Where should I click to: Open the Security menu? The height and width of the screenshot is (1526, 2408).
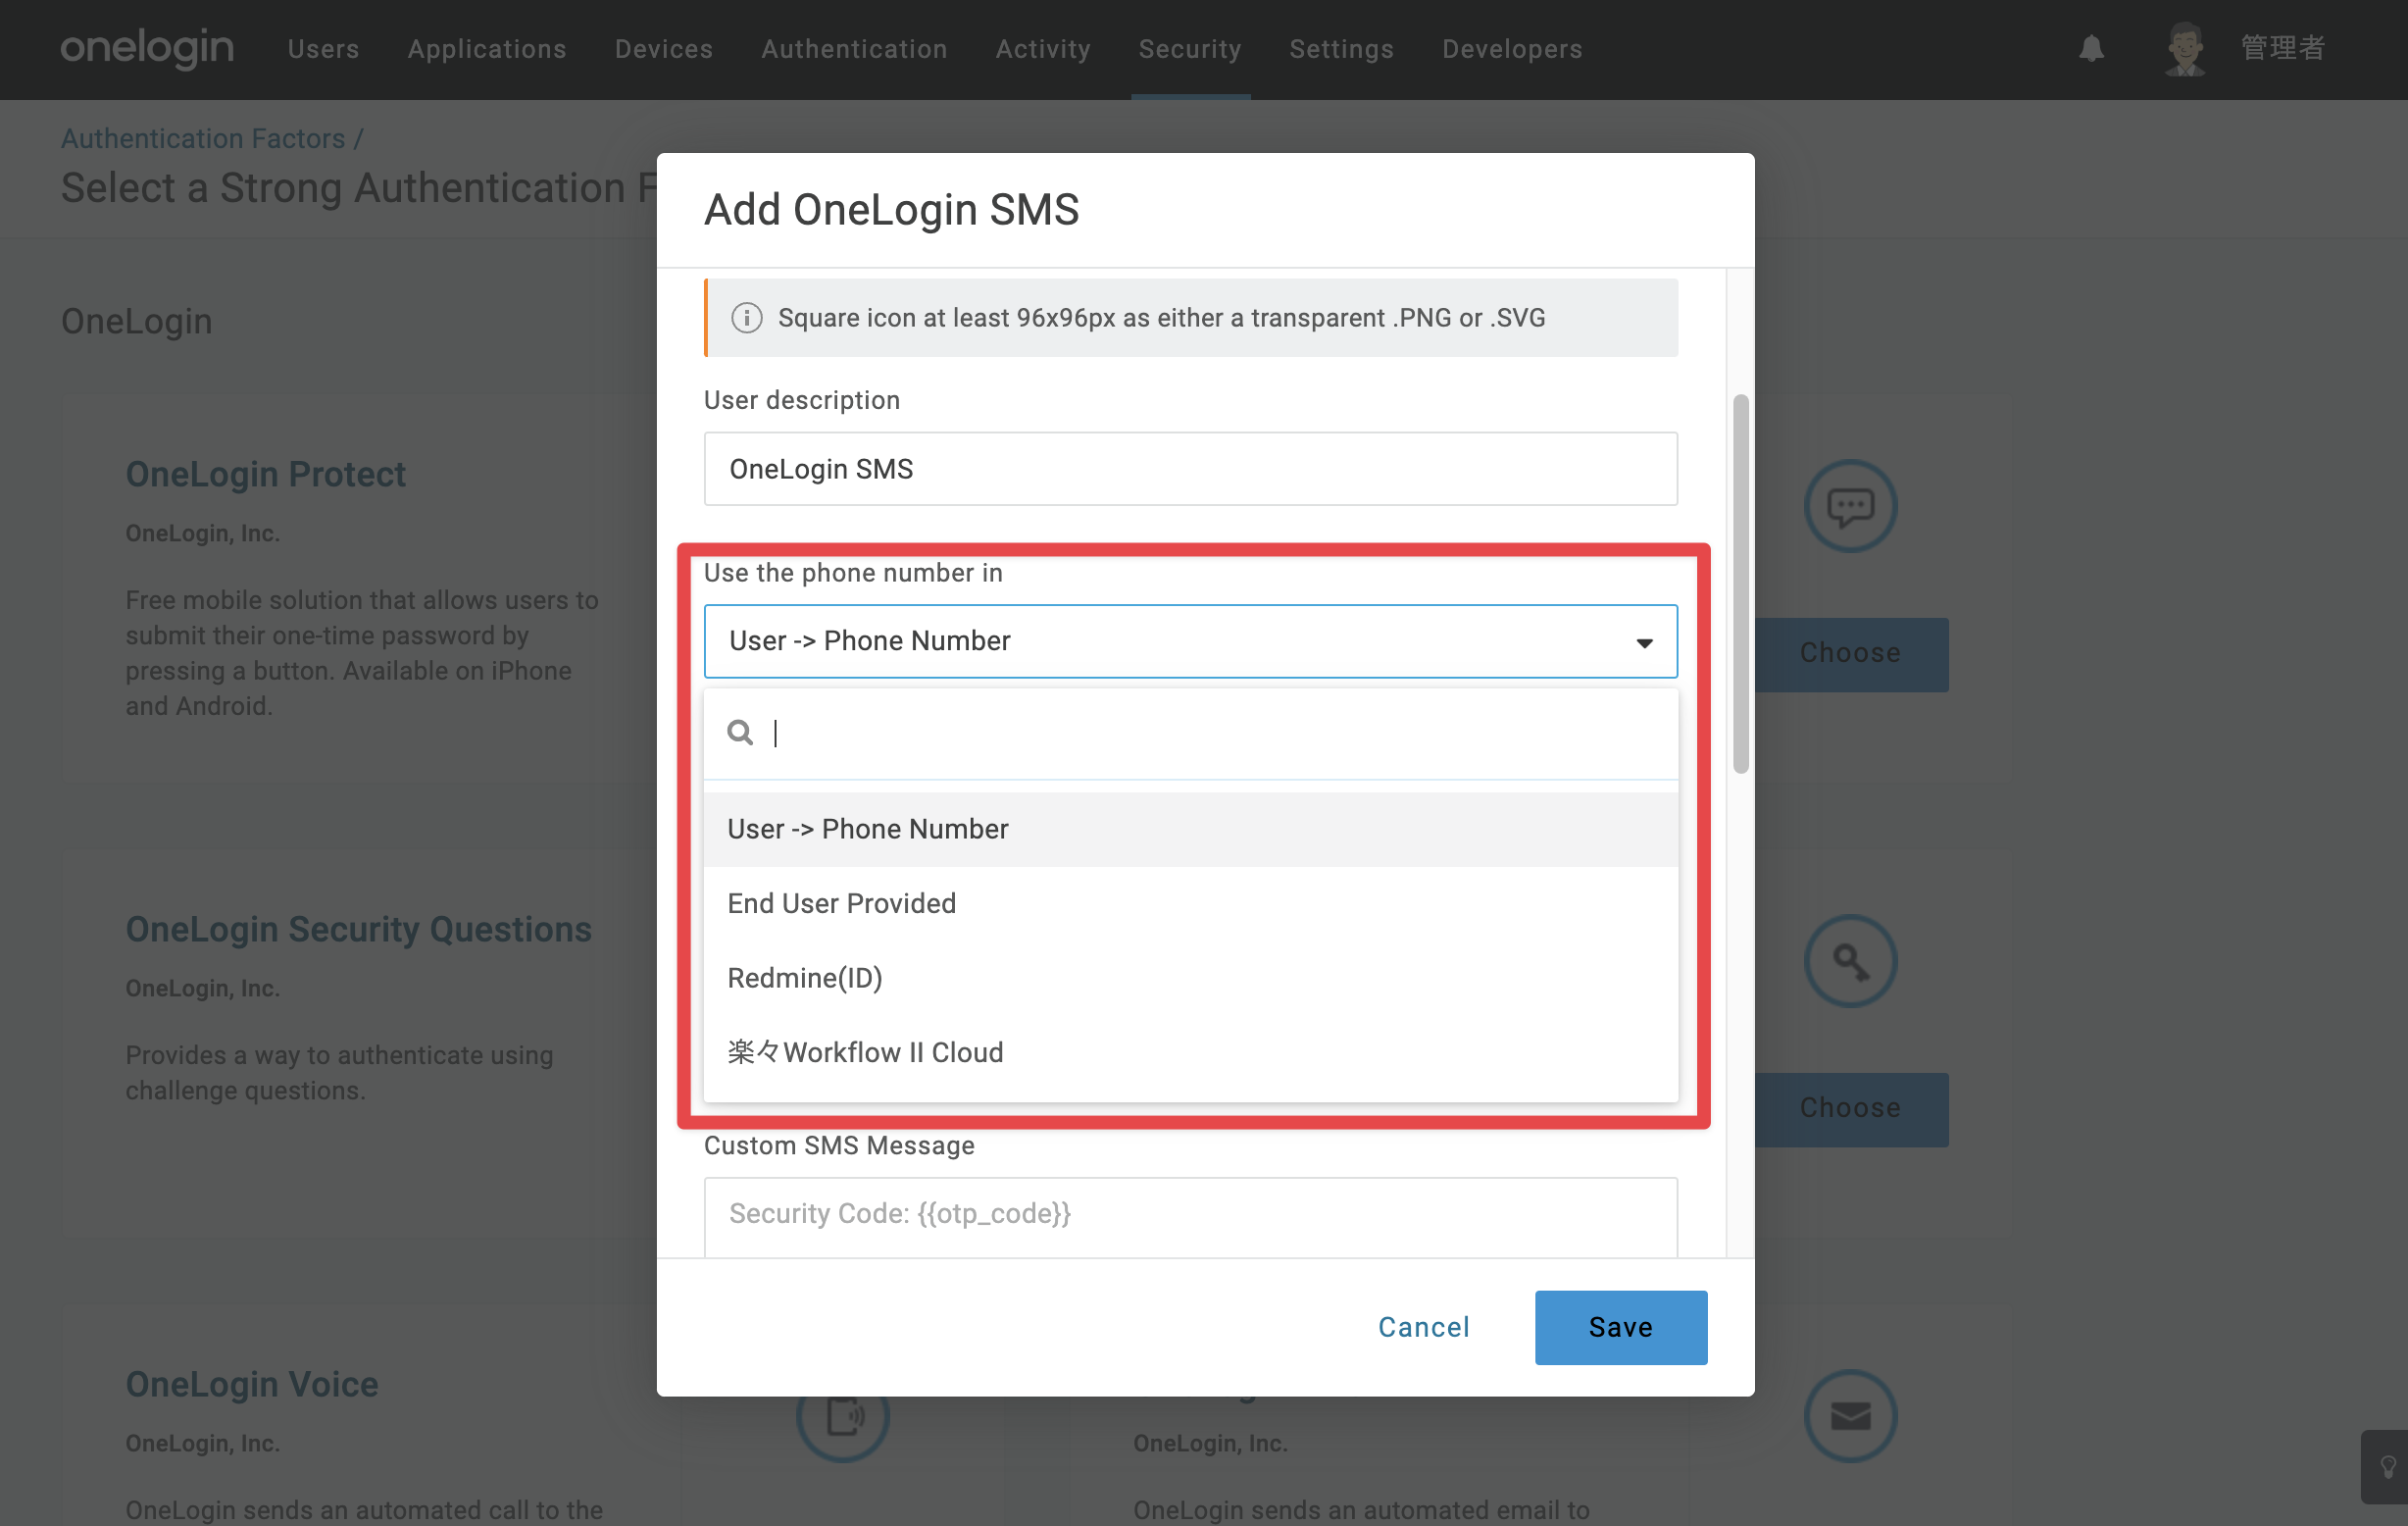tap(1190, 48)
